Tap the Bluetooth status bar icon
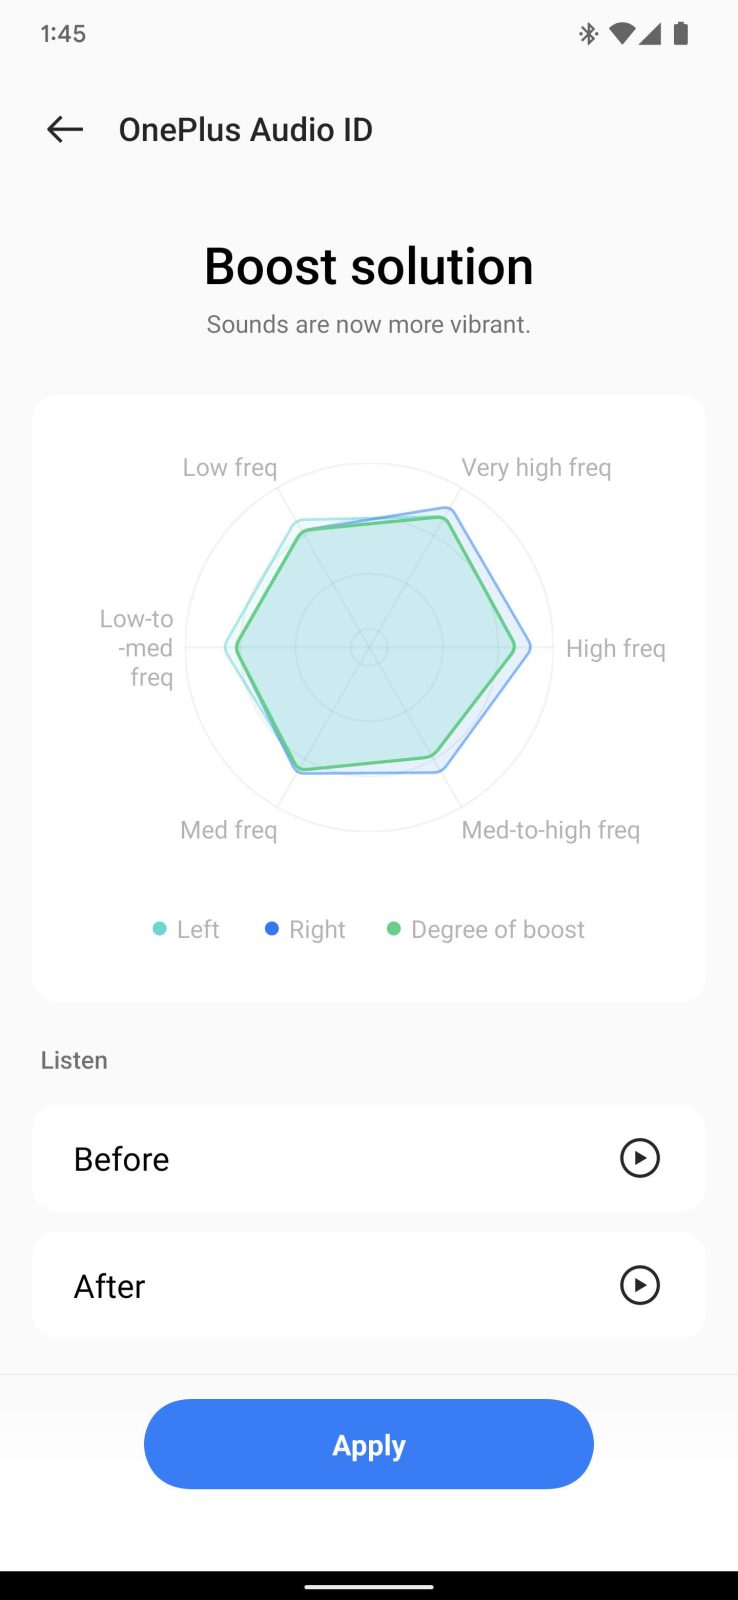 [588, 34]
